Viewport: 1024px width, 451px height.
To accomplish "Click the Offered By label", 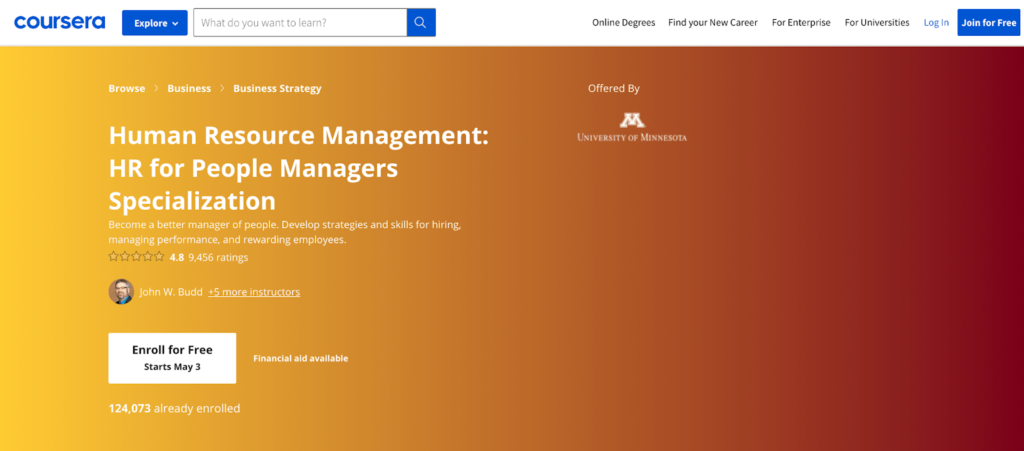I will click(614, 88).
